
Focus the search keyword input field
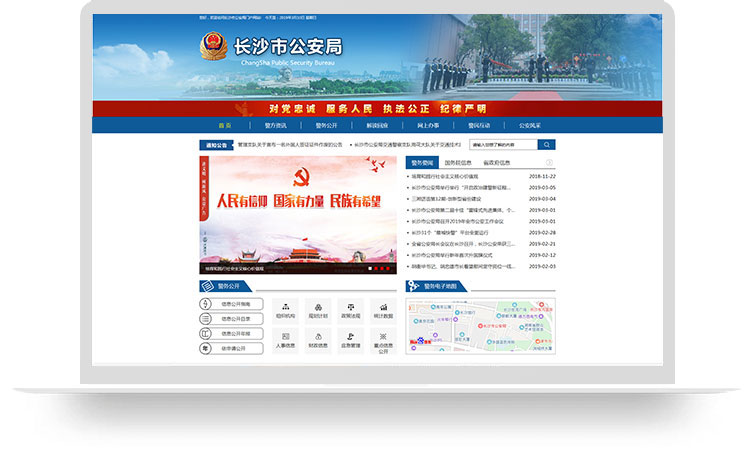pos(503,145)
